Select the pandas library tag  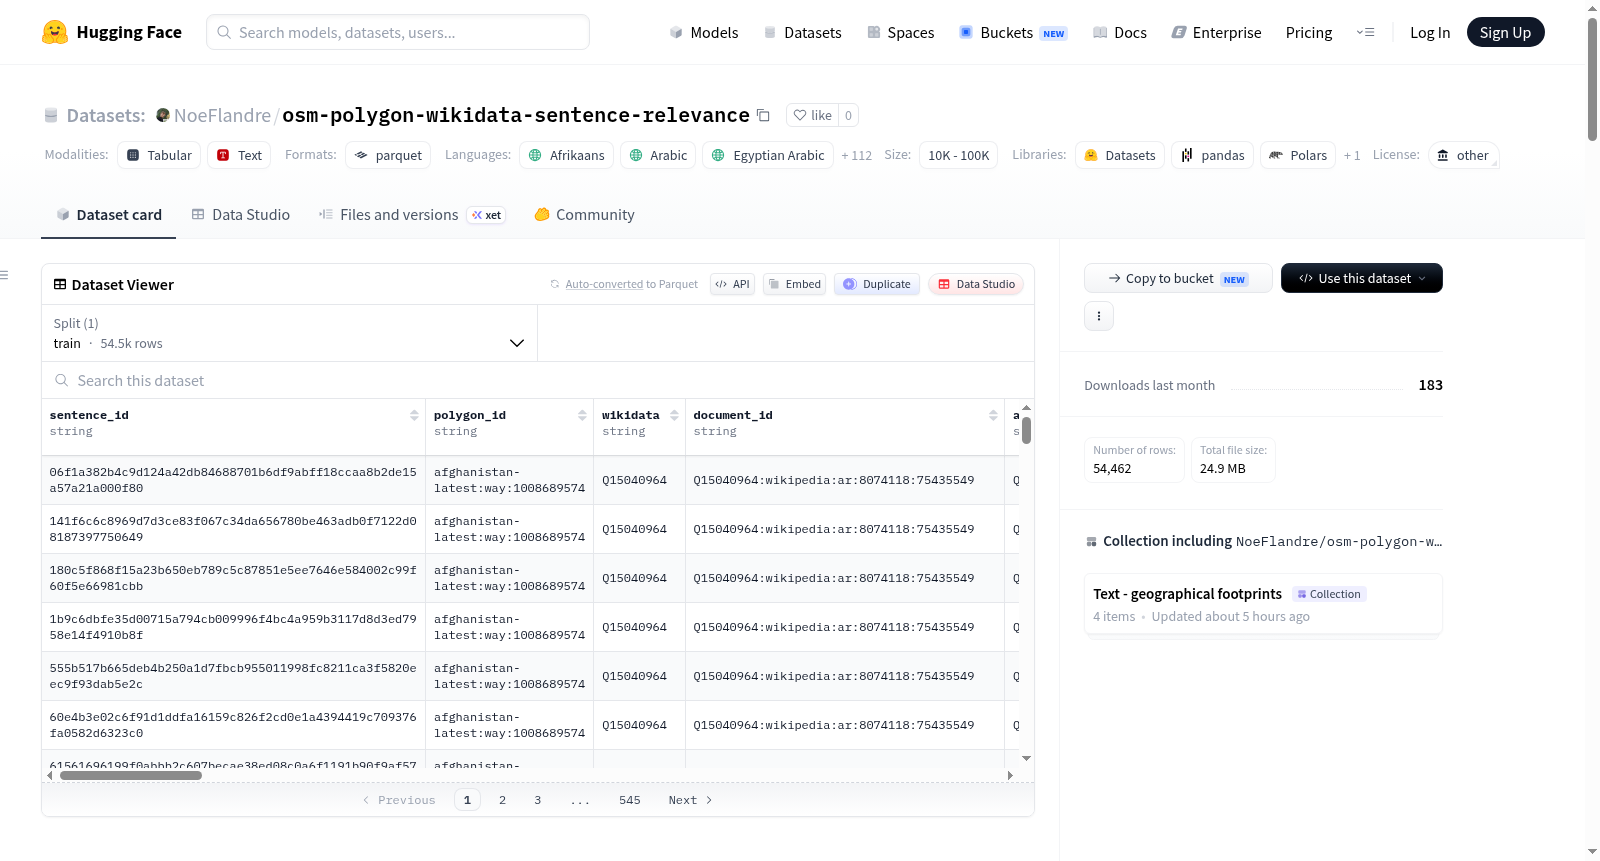[1212, 155]
